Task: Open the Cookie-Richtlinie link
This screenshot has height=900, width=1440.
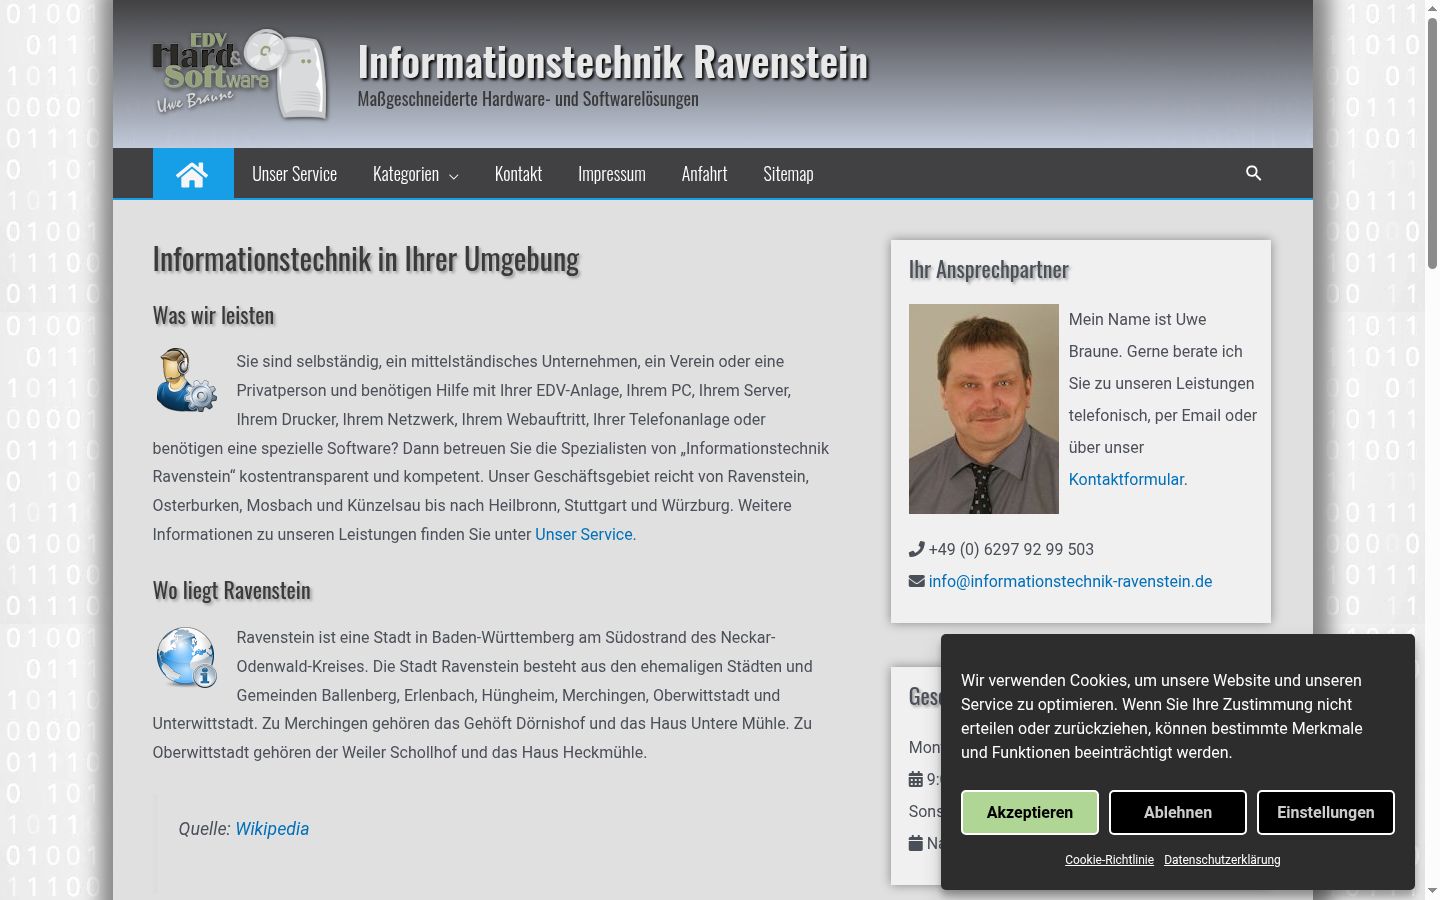Action: [1109, 860]
